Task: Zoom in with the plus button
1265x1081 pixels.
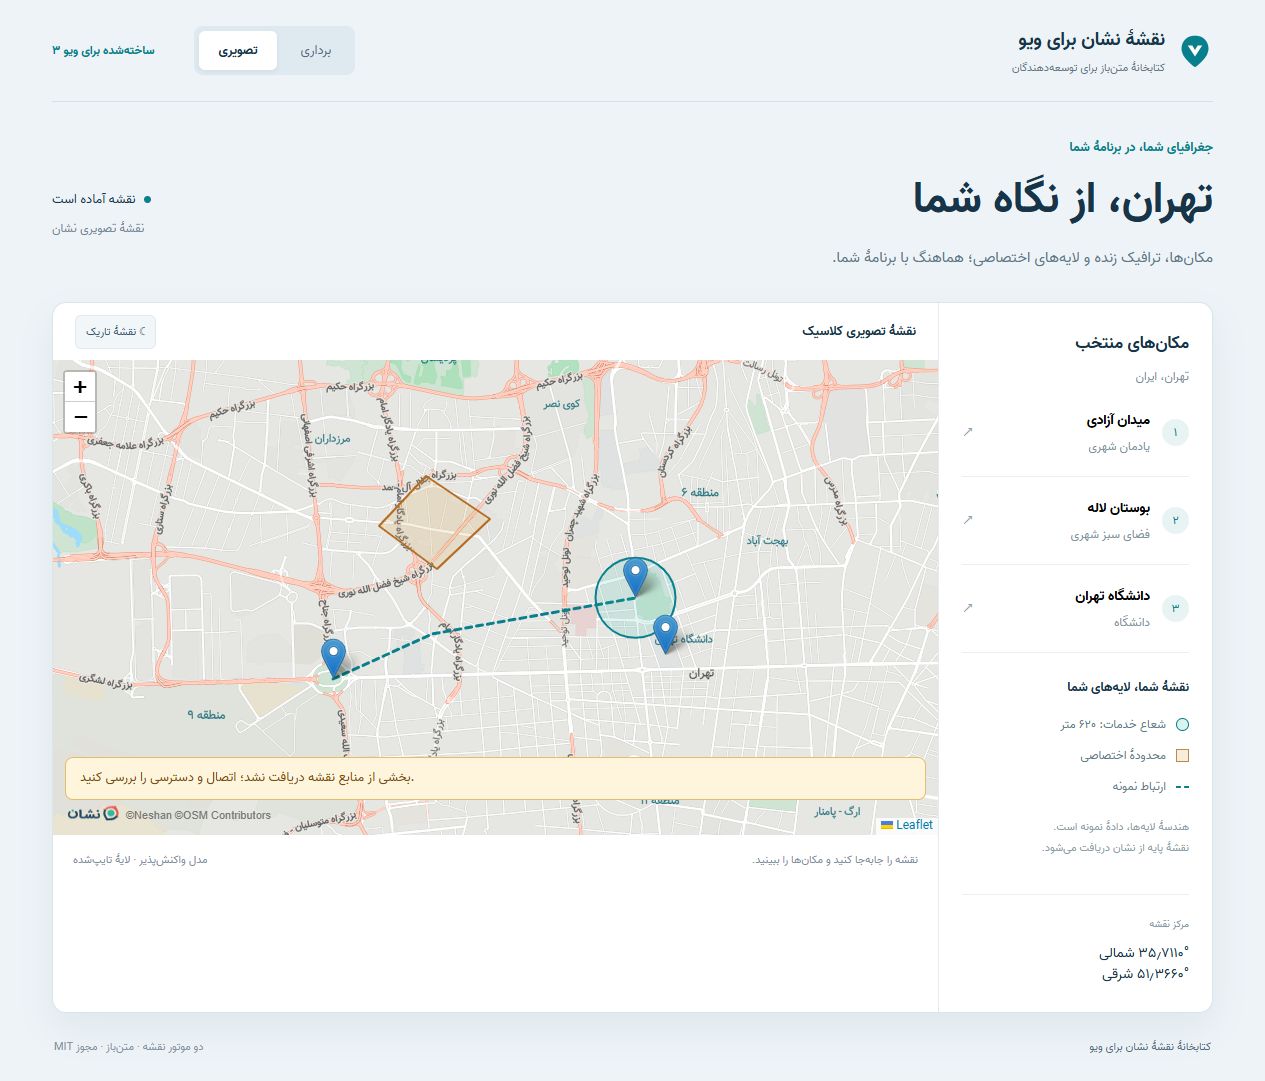Action: 80,386
